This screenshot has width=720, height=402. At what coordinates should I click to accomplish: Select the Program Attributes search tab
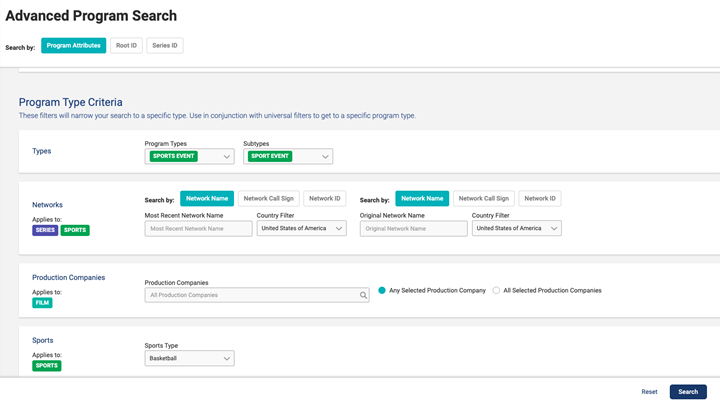73,45
